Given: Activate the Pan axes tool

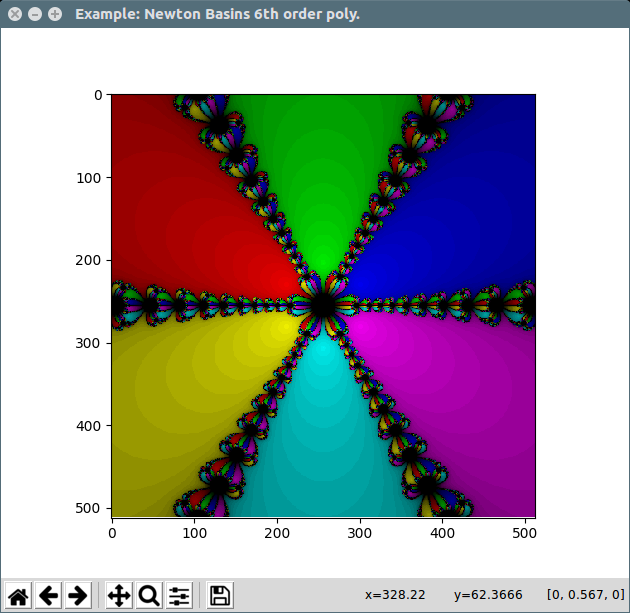Looking at the screenshot, I should [x=118, y=596].
